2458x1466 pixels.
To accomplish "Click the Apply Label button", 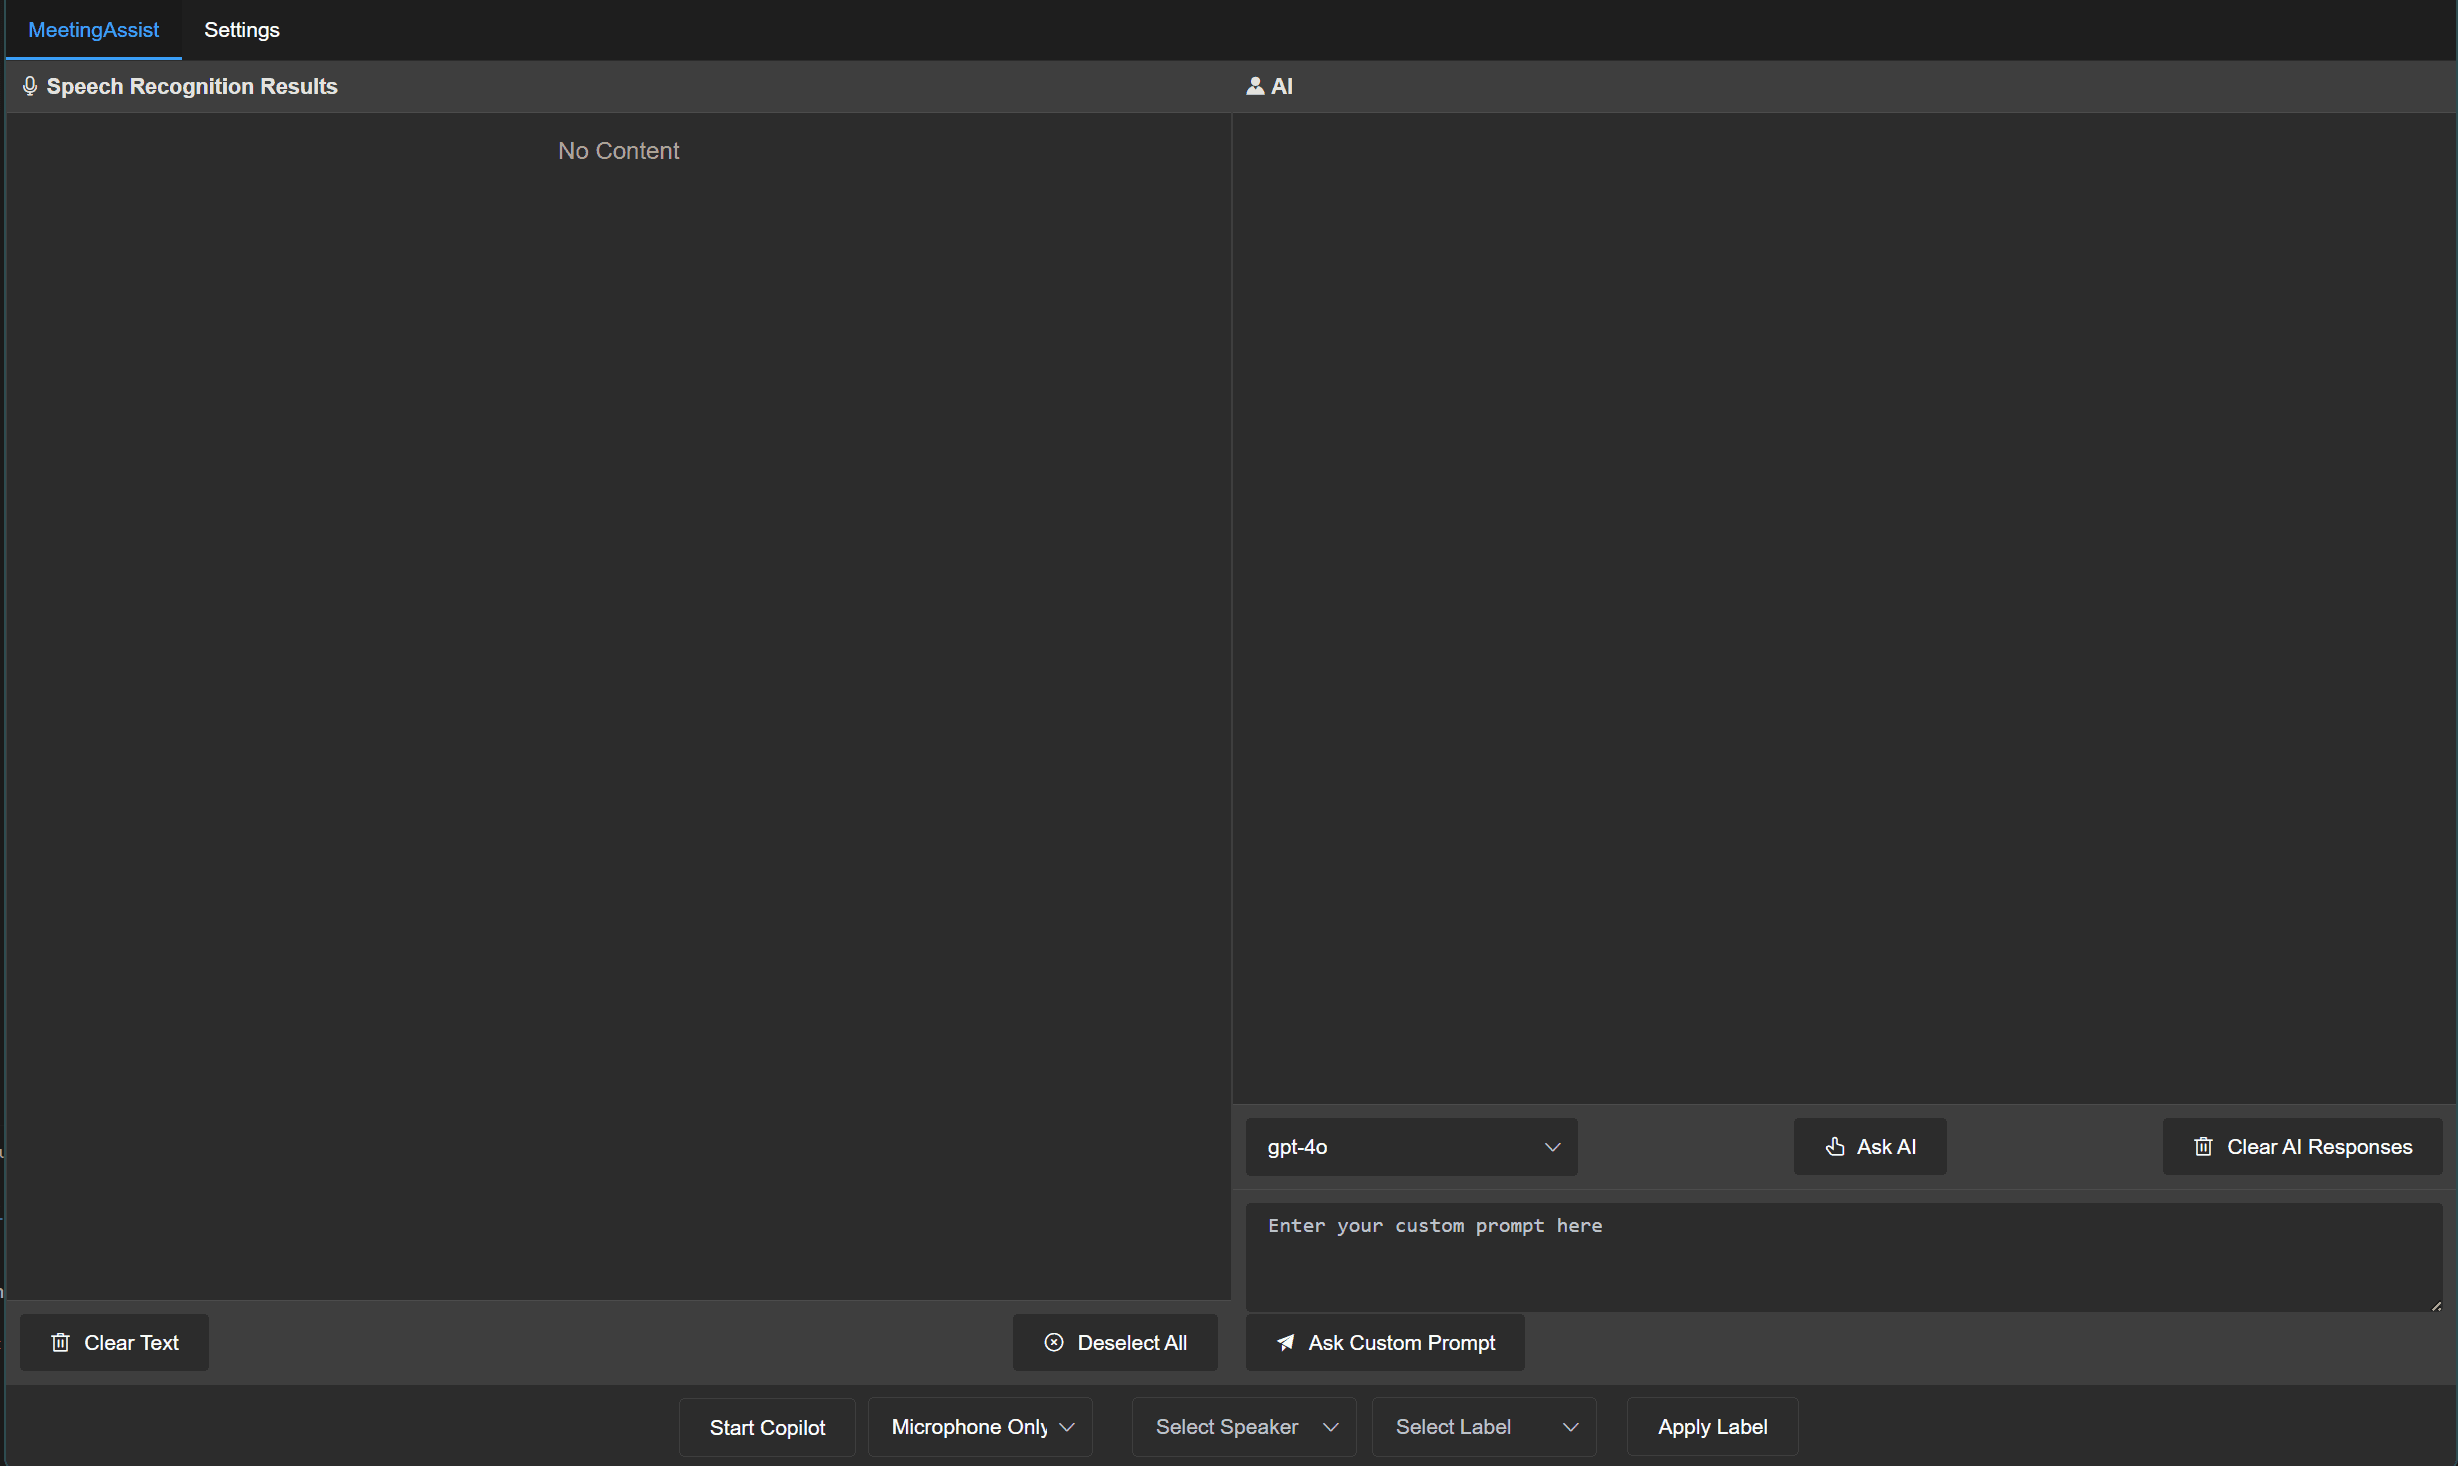I will 1712,1428.
